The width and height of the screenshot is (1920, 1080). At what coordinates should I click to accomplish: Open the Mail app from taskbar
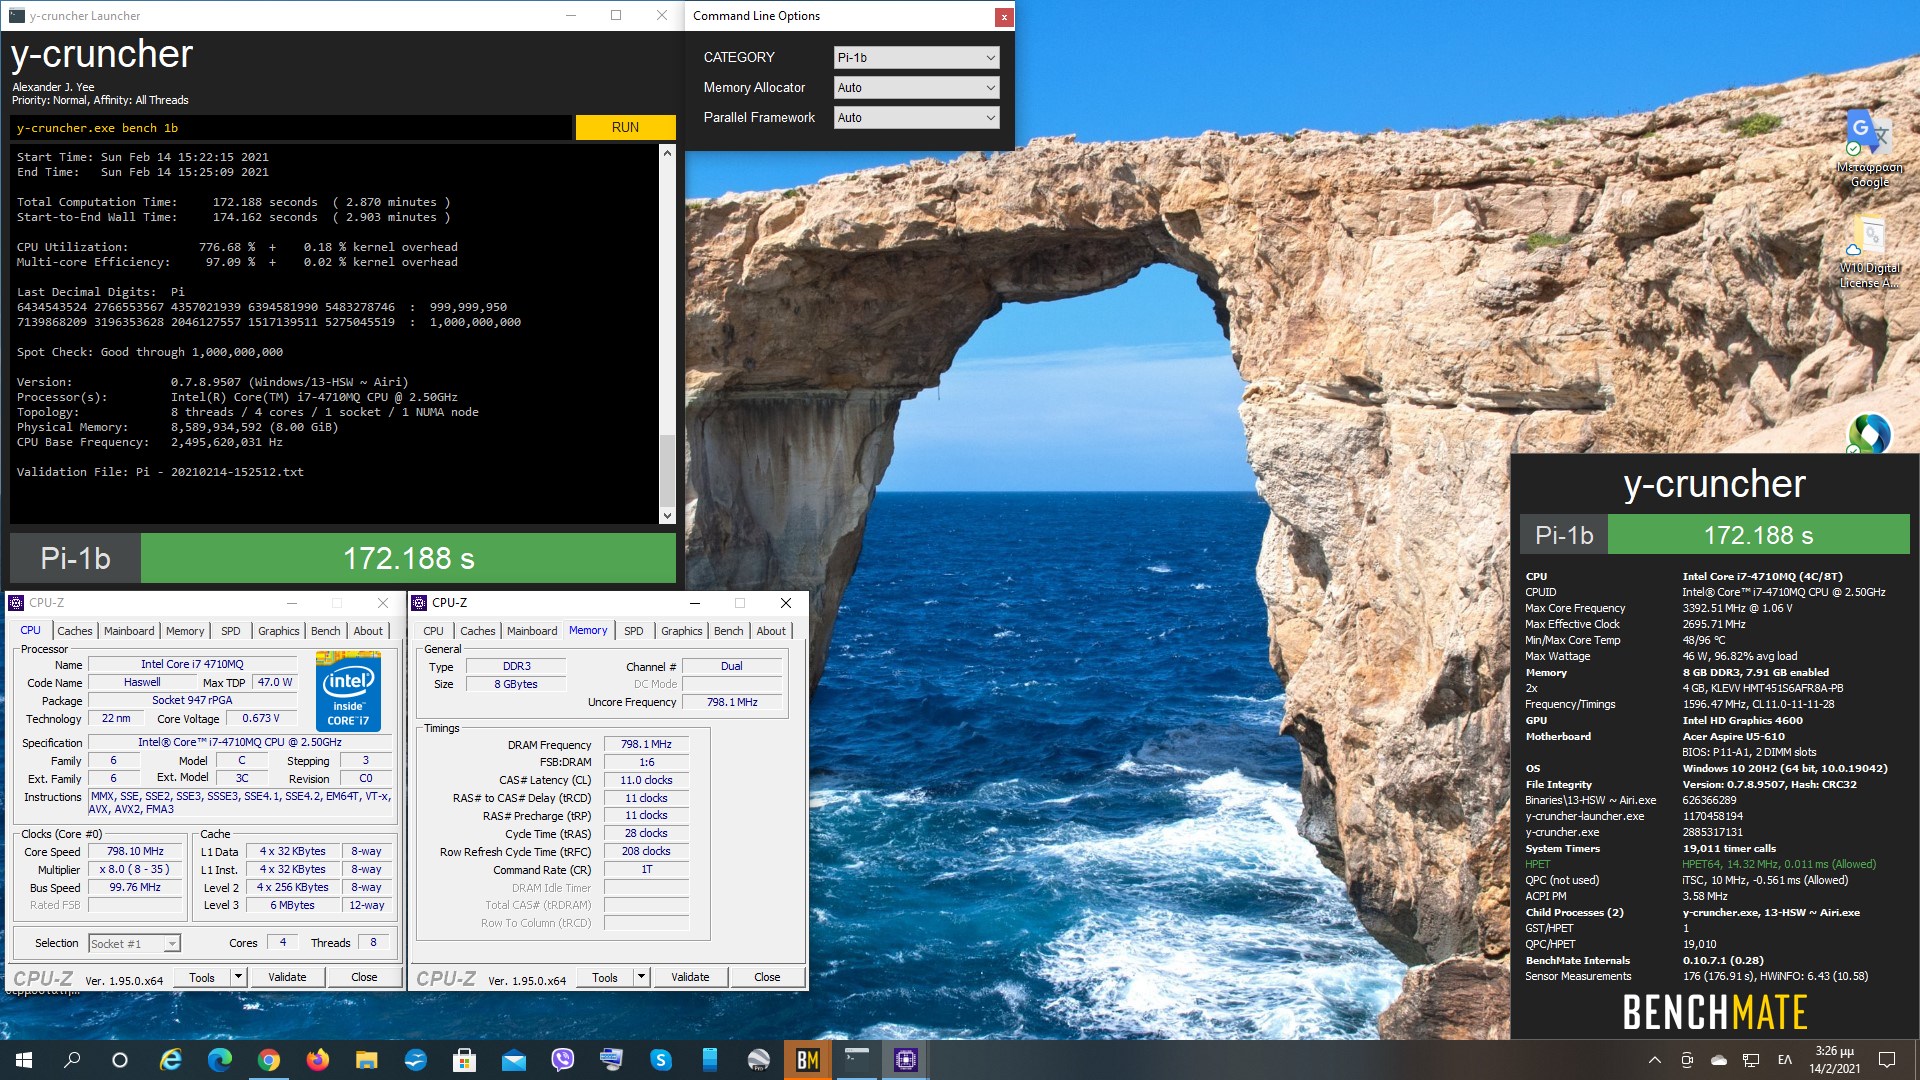514,1060
